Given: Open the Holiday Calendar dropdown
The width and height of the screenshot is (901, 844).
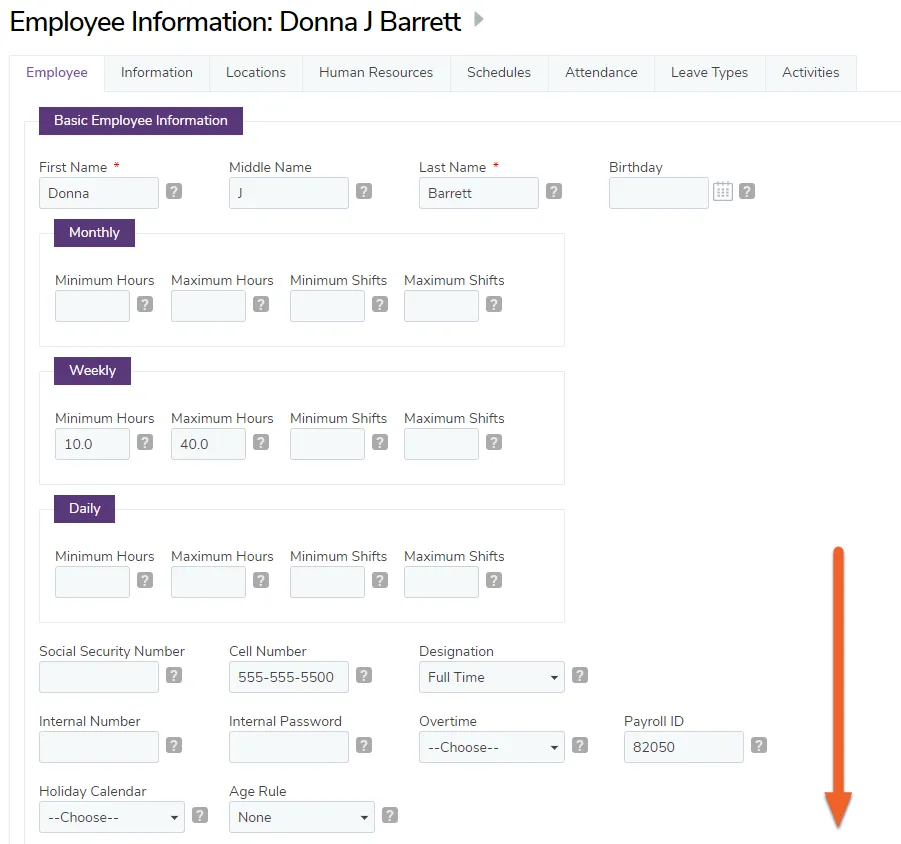Looking at the screenshot, I should (x=112, y=817).
